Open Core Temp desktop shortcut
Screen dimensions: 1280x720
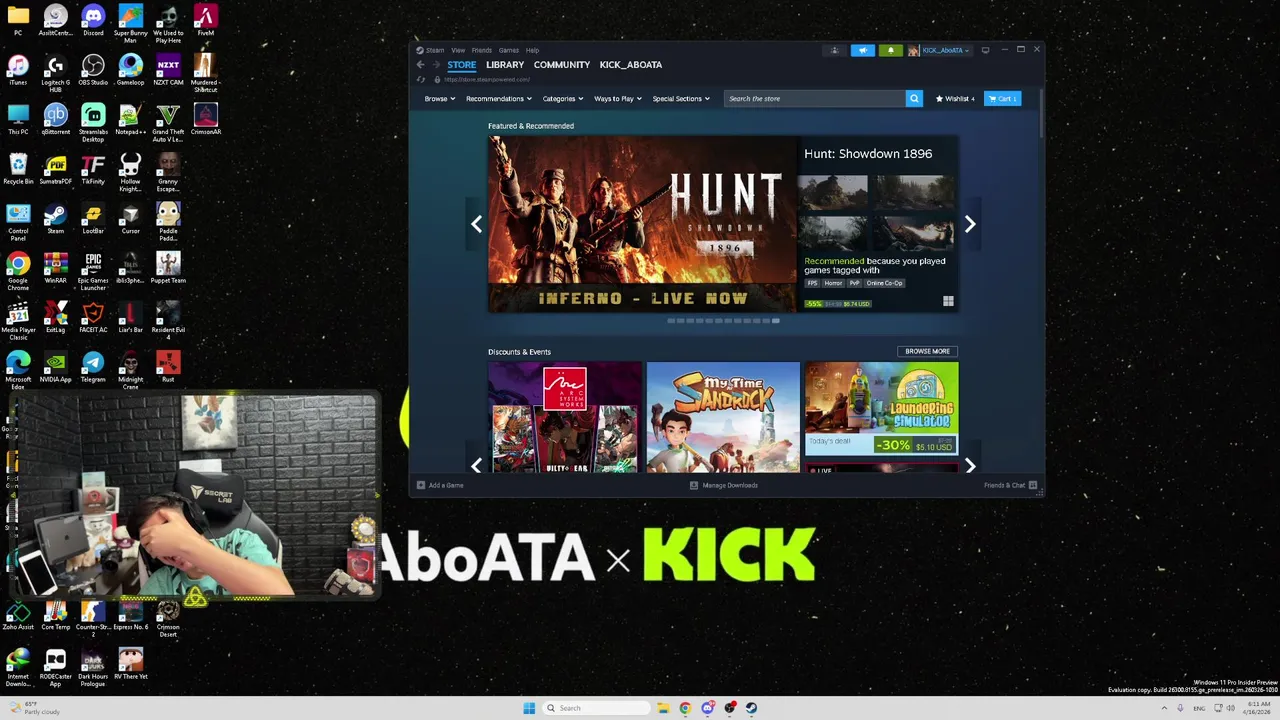tap(55, 614)
